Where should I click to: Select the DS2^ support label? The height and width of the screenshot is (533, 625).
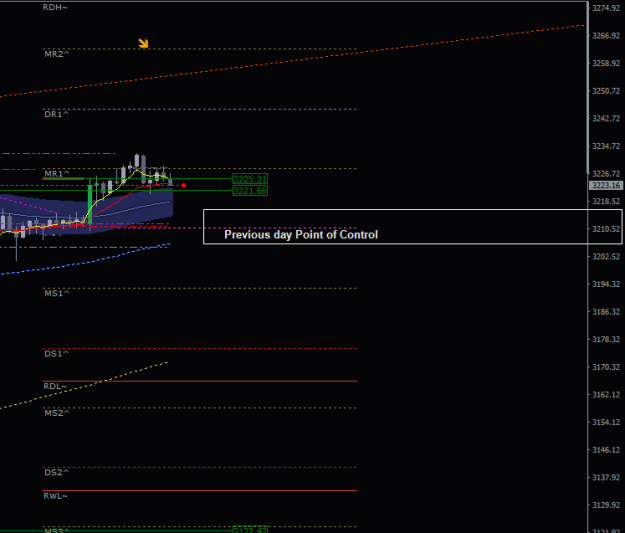coord(56,472)
